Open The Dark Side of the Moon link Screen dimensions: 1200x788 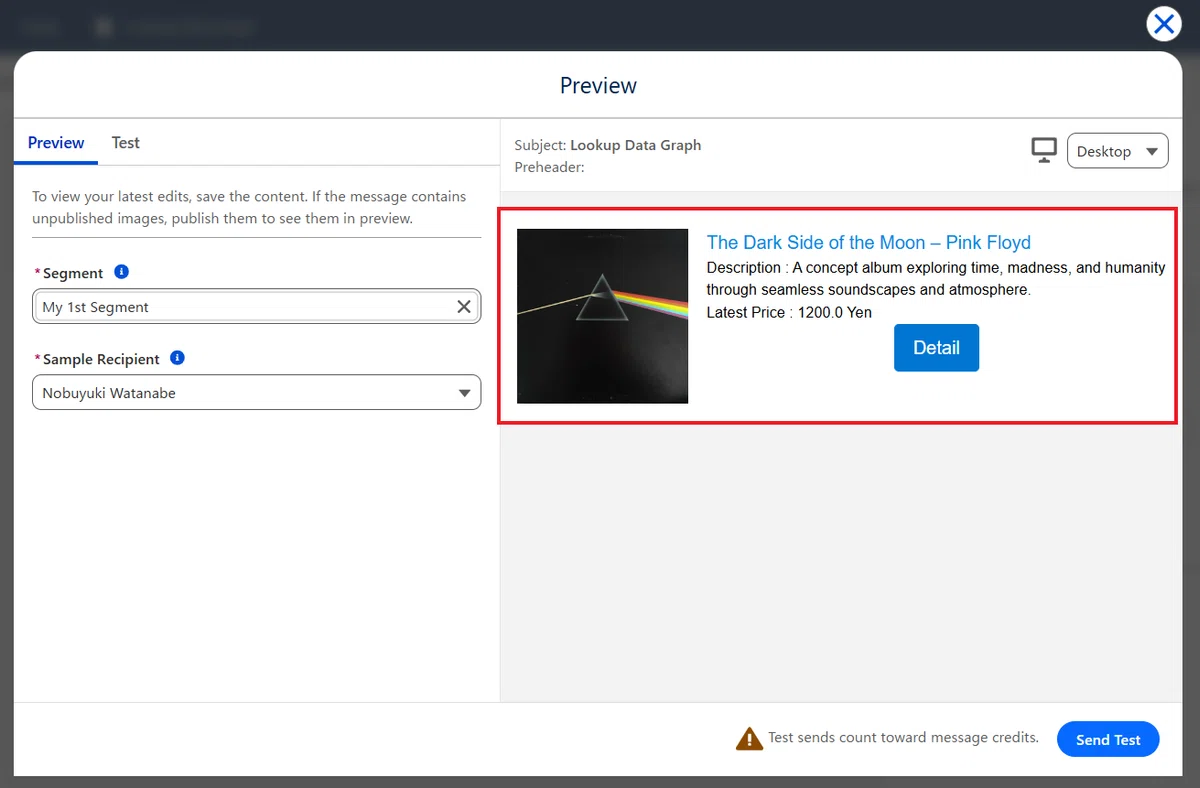(868, 242)
